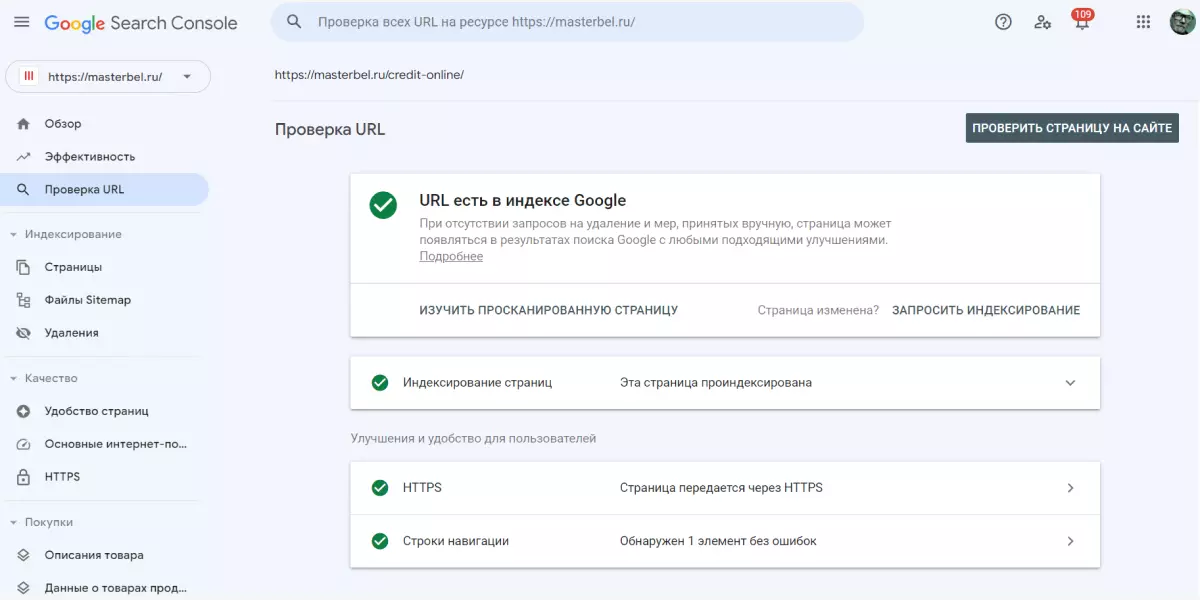Click green checkmark beside HTTPS row
Image resolution: width=1200 pixels, height=600 pixels.
(380, 488)
